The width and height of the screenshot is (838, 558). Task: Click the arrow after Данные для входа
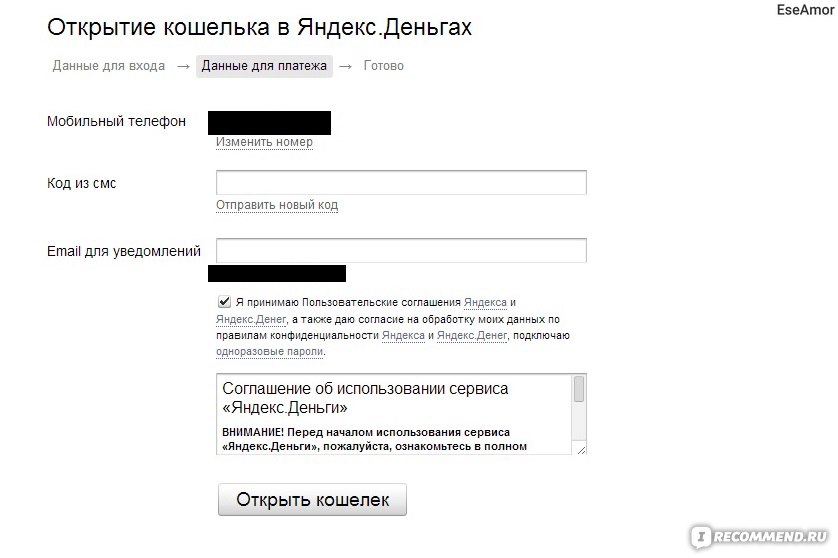point(183,66)
